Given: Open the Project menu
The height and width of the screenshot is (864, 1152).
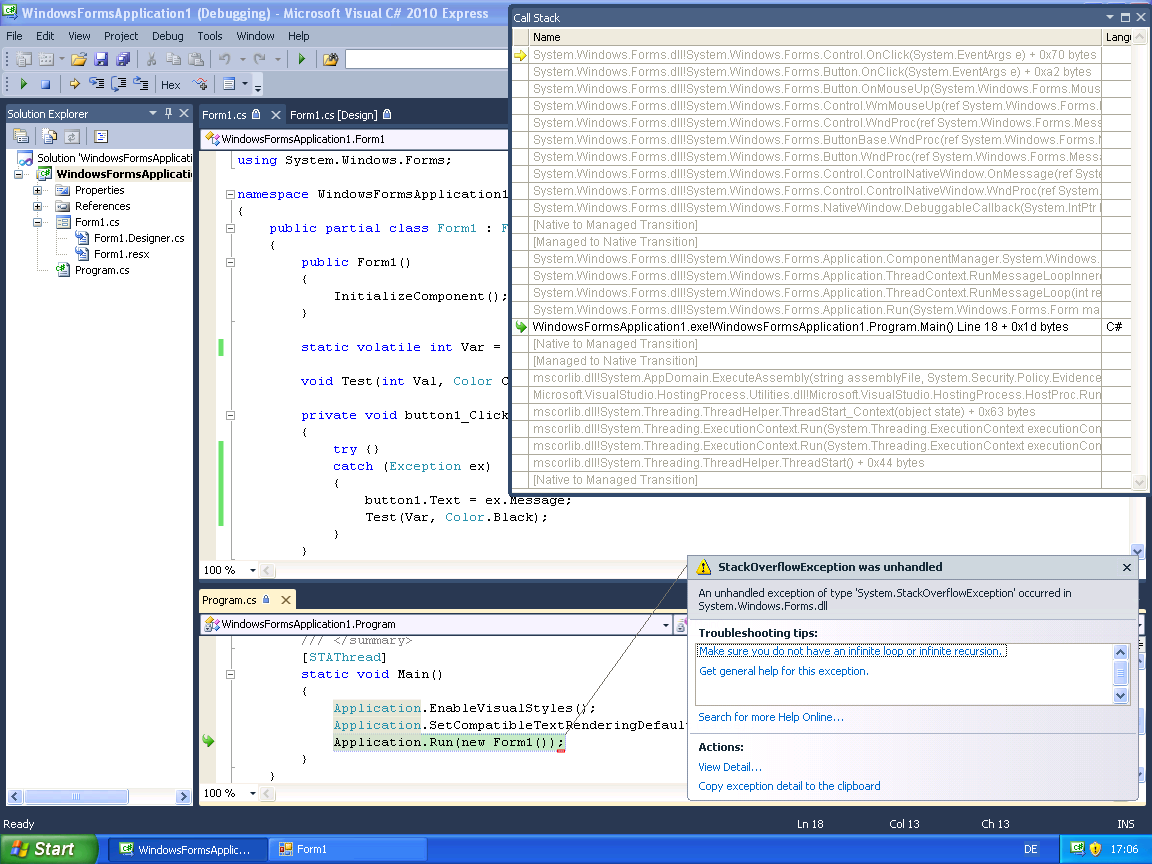Looking at the screenshot, I should tap(120, 36).
